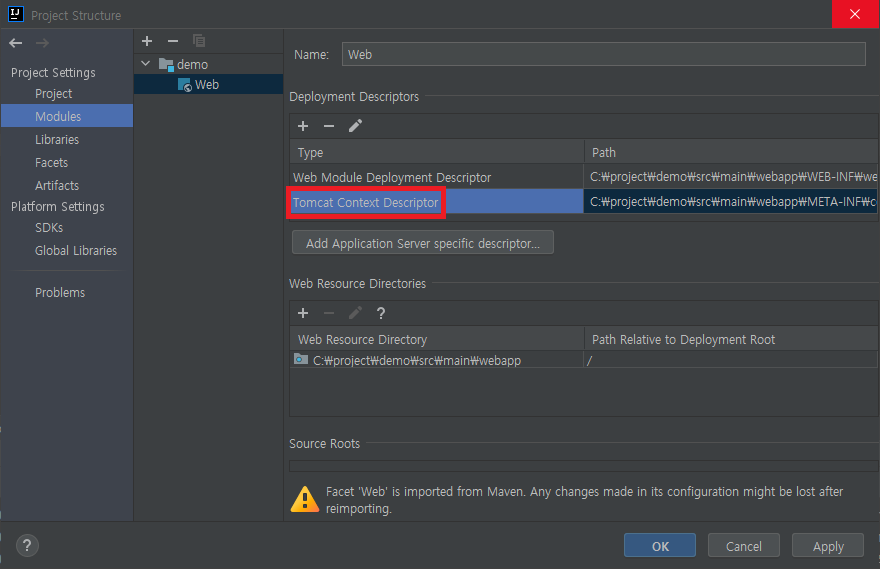
Task: Collapse the demo module tree node
Action: [145, 64]
